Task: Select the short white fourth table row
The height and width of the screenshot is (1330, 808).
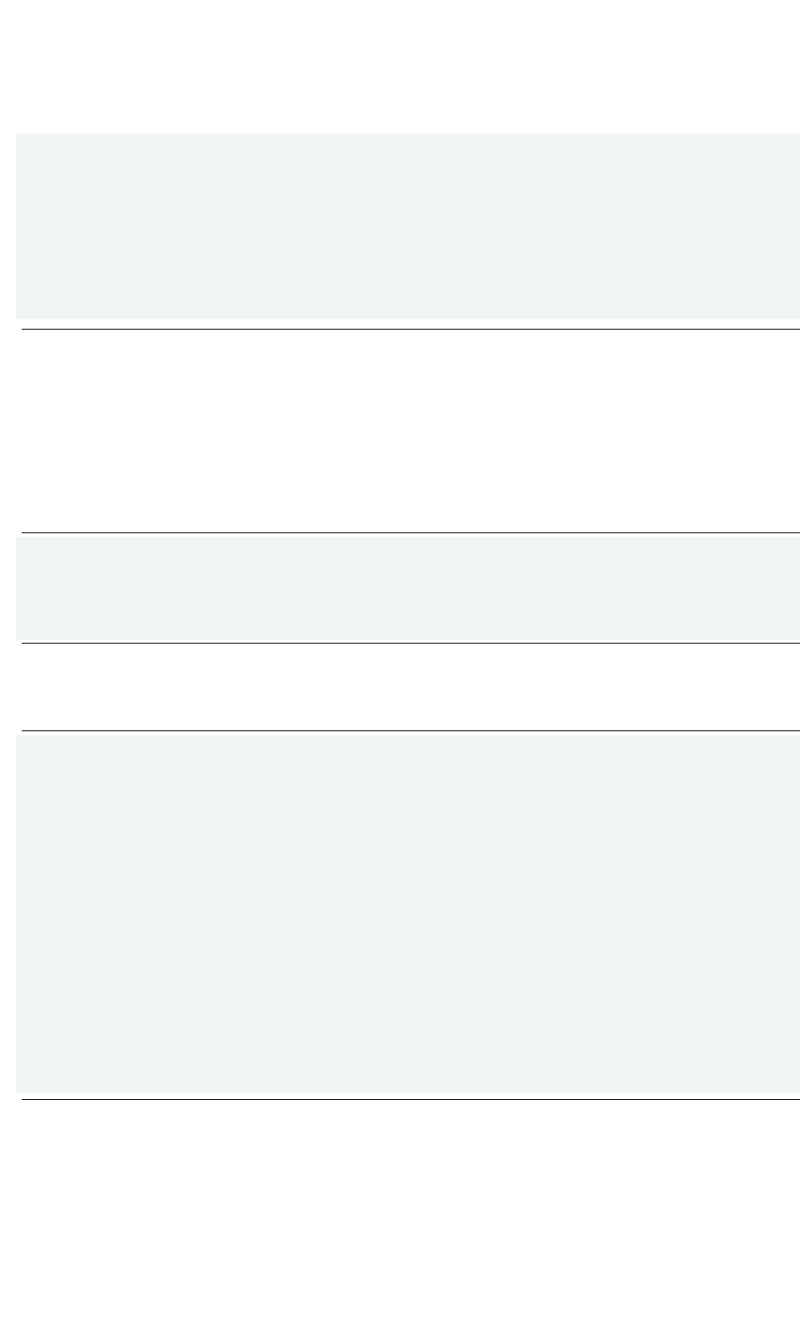Action: (410, 686)
